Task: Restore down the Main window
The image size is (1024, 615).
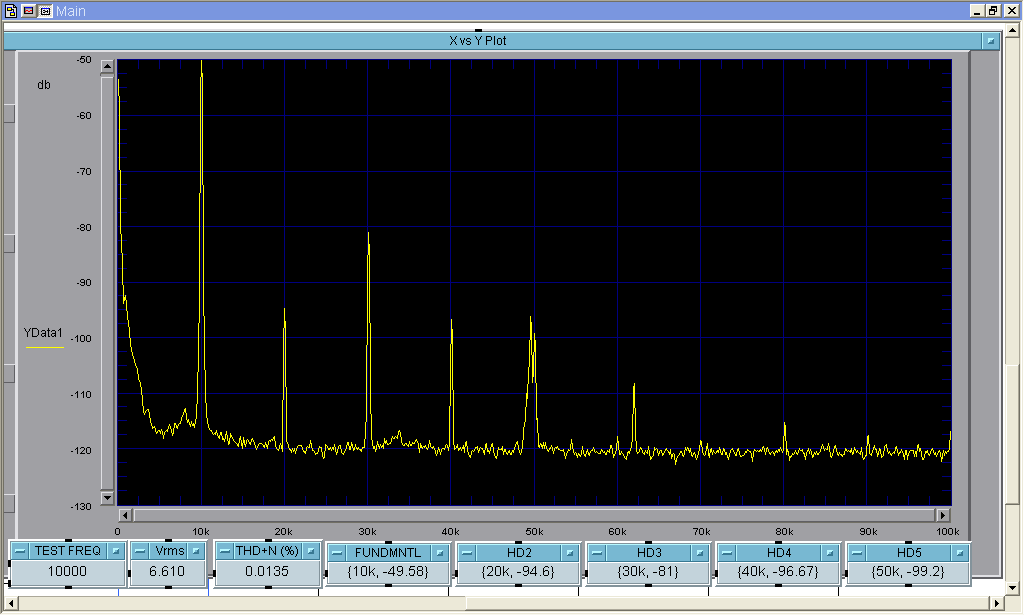Action: tap(993, 10)
